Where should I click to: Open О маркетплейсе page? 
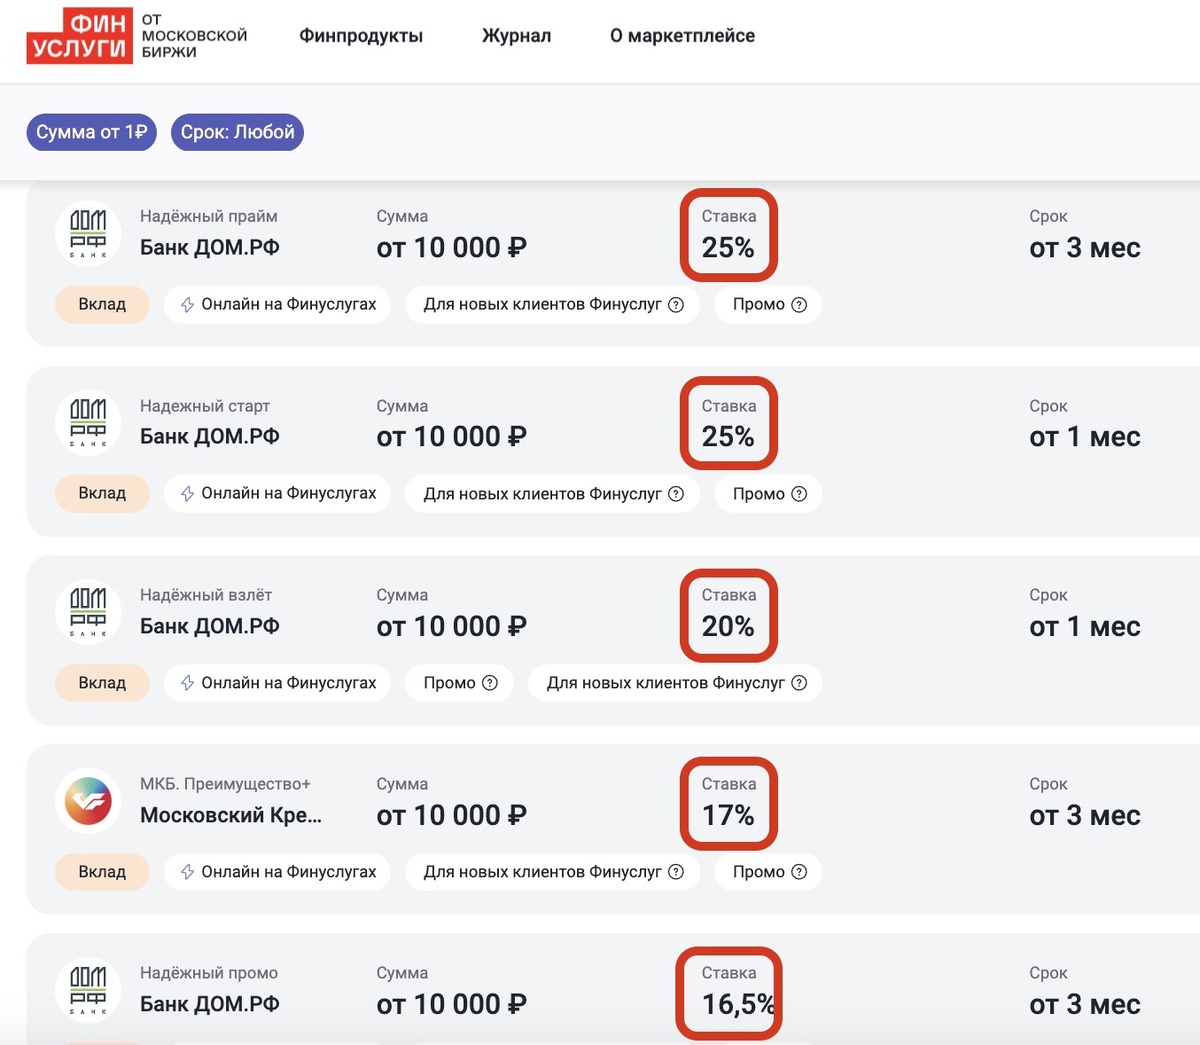(x=682, y=36)
